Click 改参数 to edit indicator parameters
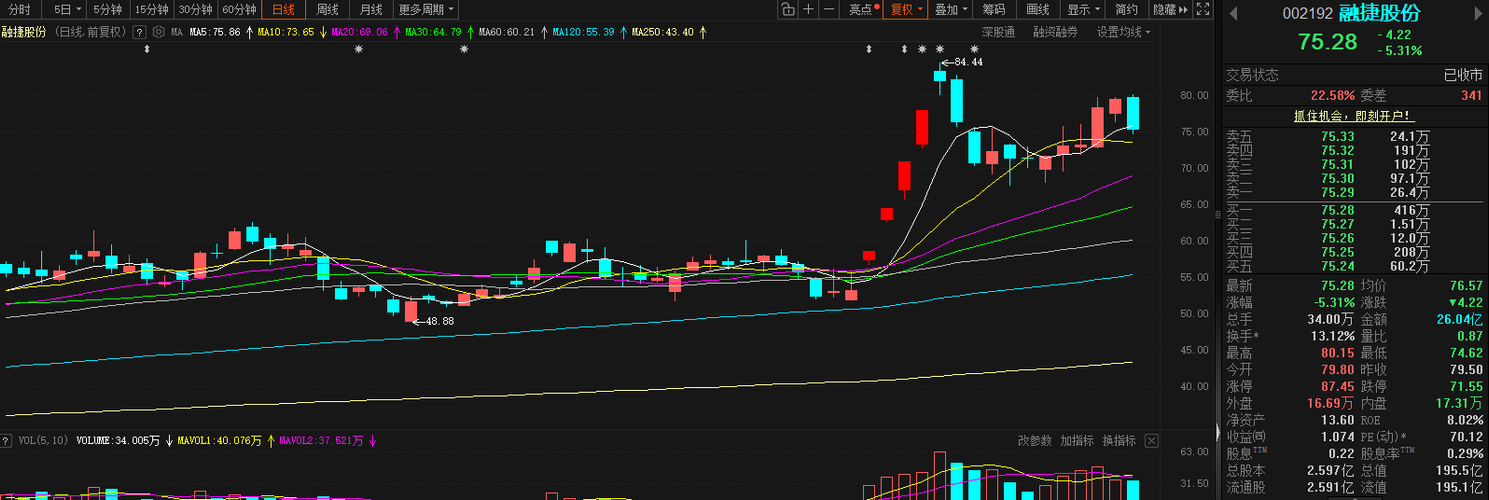 pos(1035,440)
